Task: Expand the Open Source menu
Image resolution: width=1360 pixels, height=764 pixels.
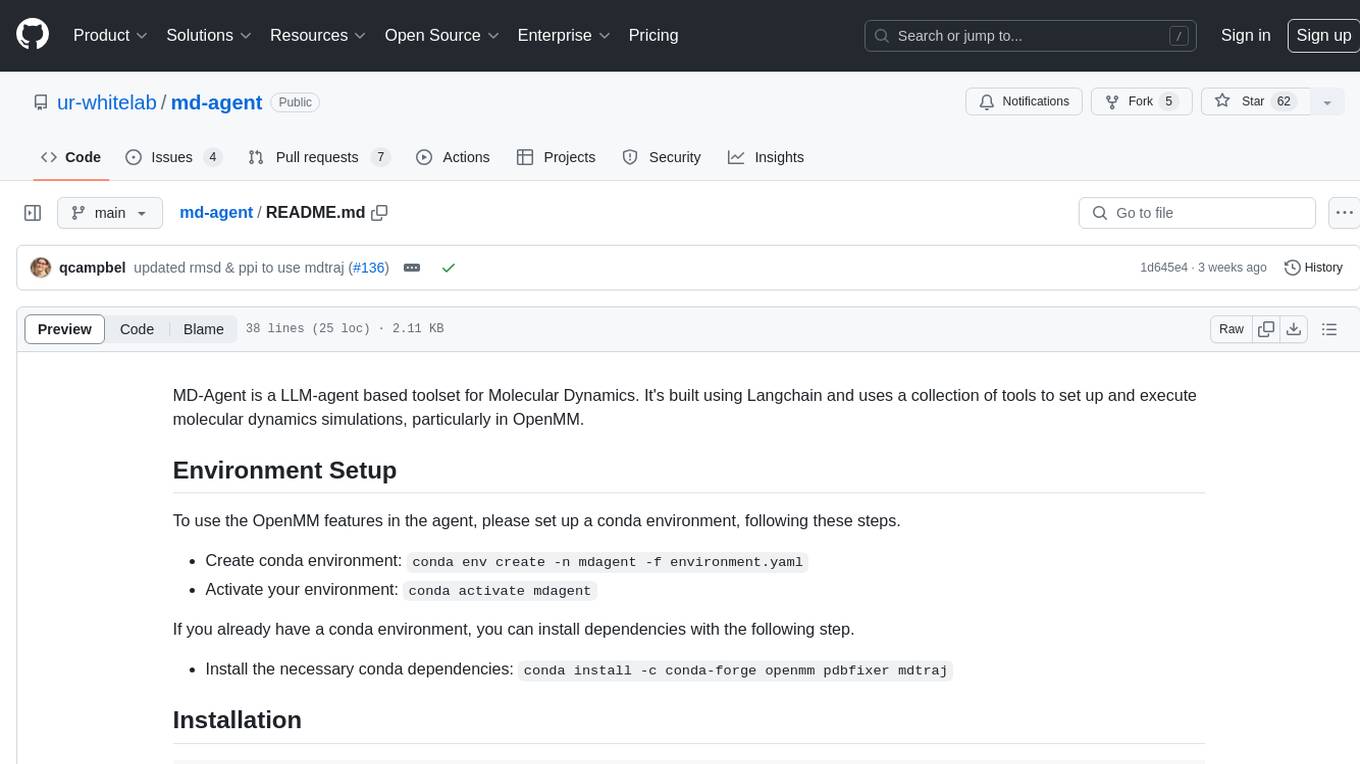Action: pos(441,35)
